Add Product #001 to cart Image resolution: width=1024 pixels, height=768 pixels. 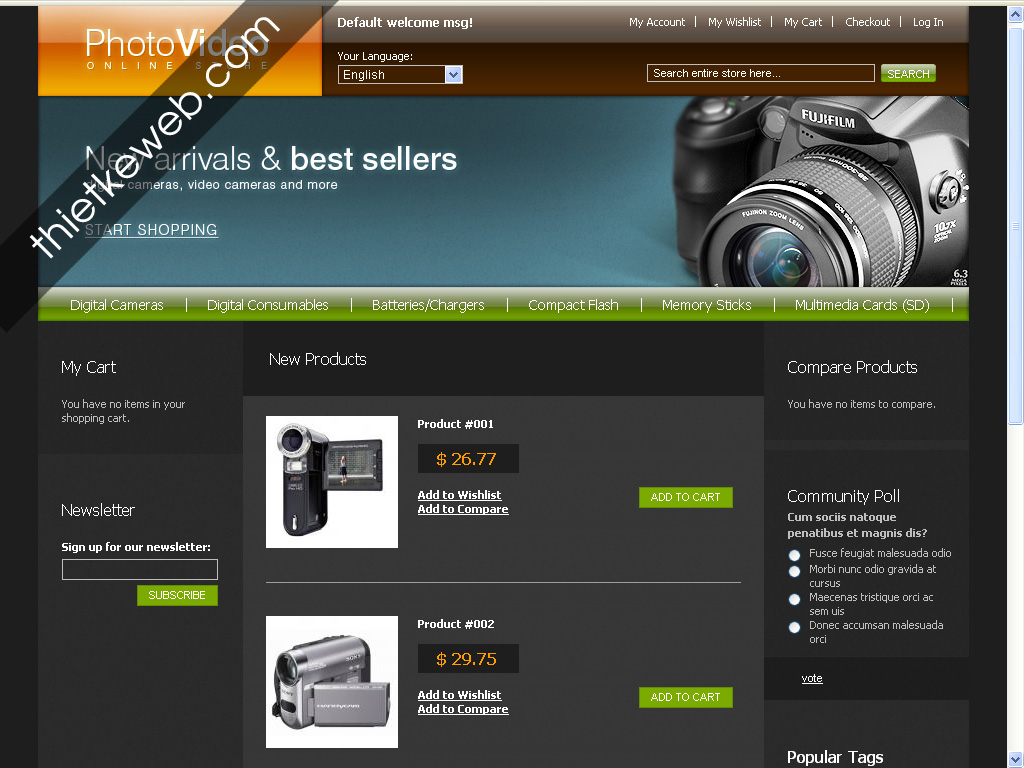point(686,497)
